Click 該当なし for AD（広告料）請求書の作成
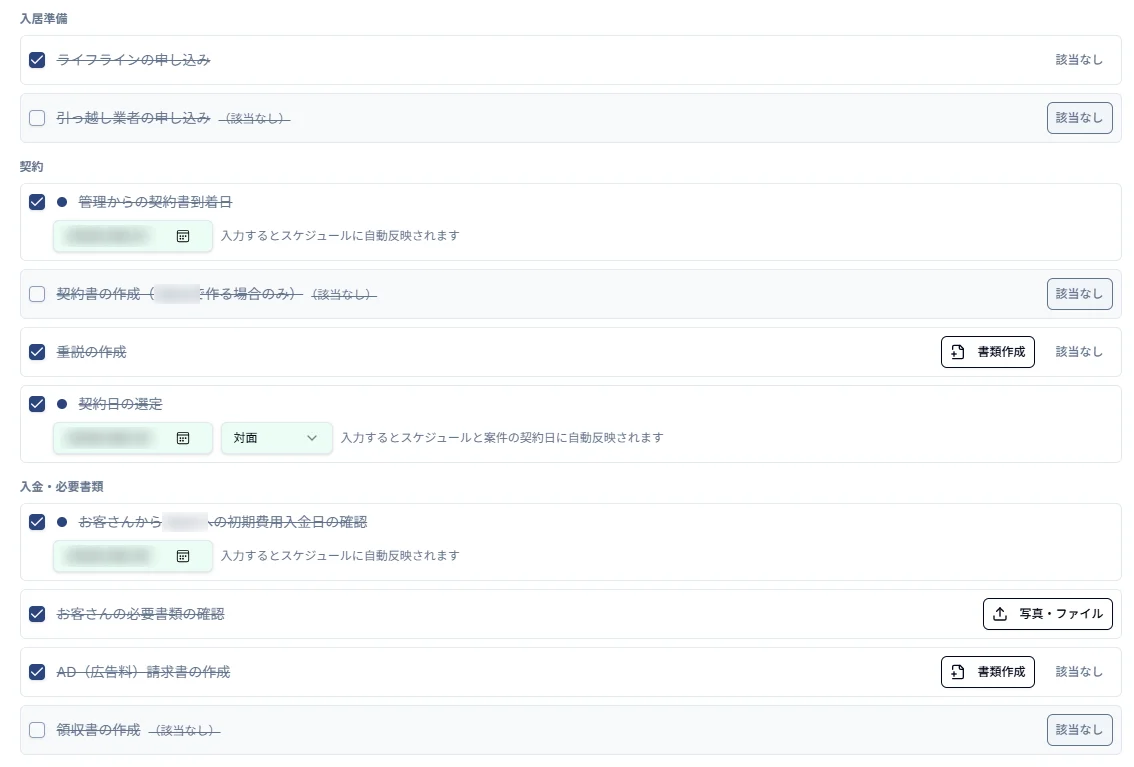 pyautogui.click(x=1079, y=672)
